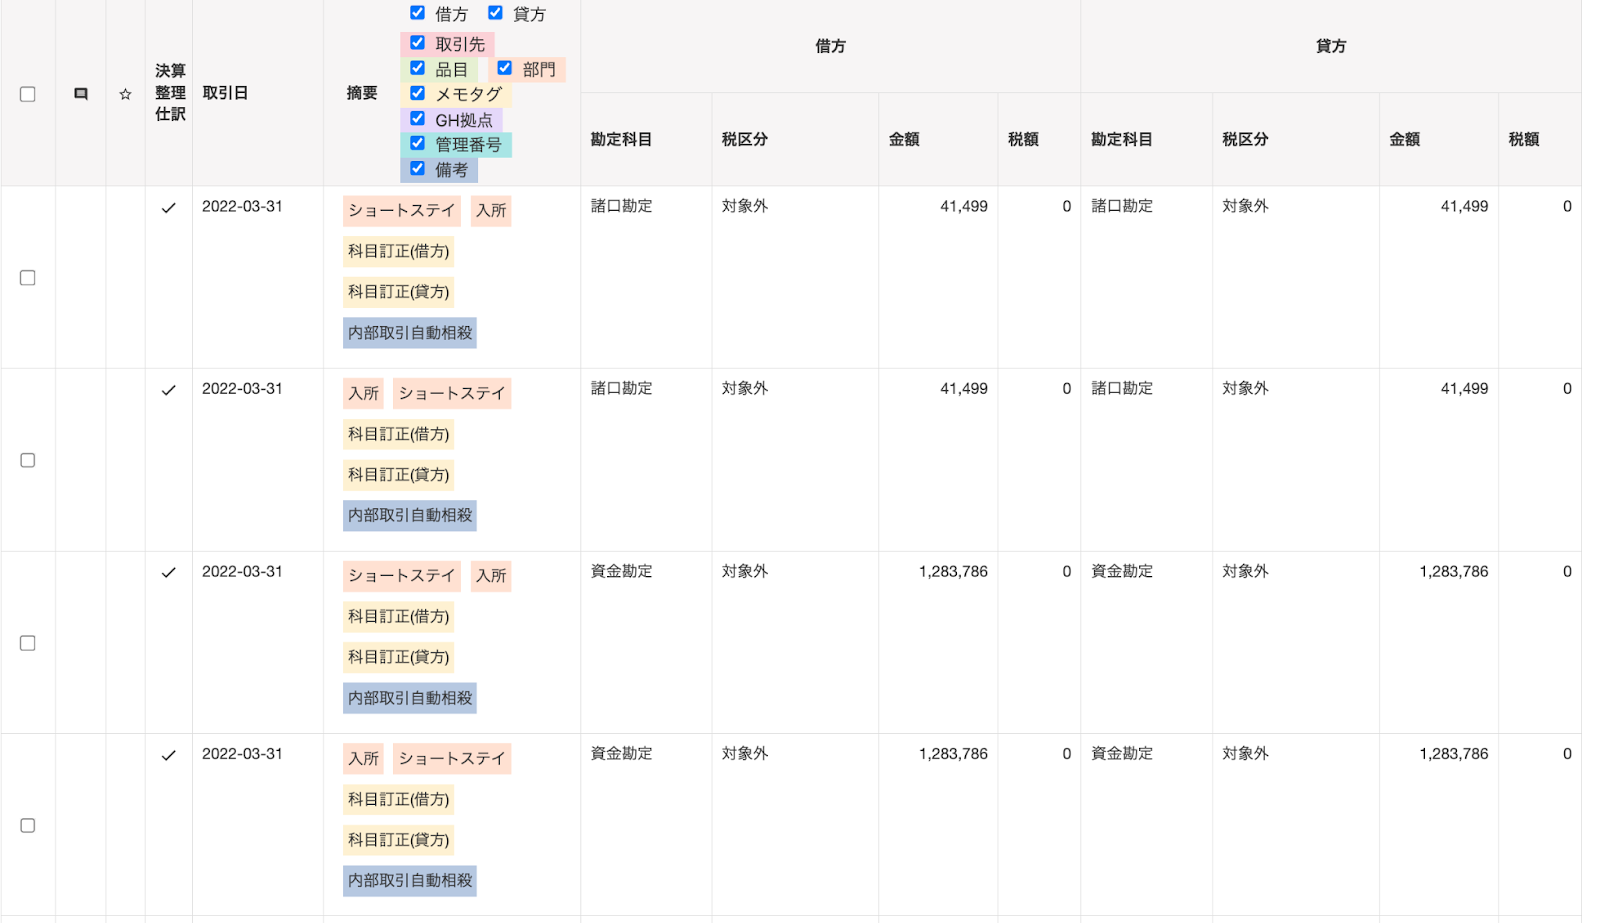The width and height of the screenshot is (1600, 923).
Task: Click credit 資金勘定 in fourth row
Action: pos(1122,753)
